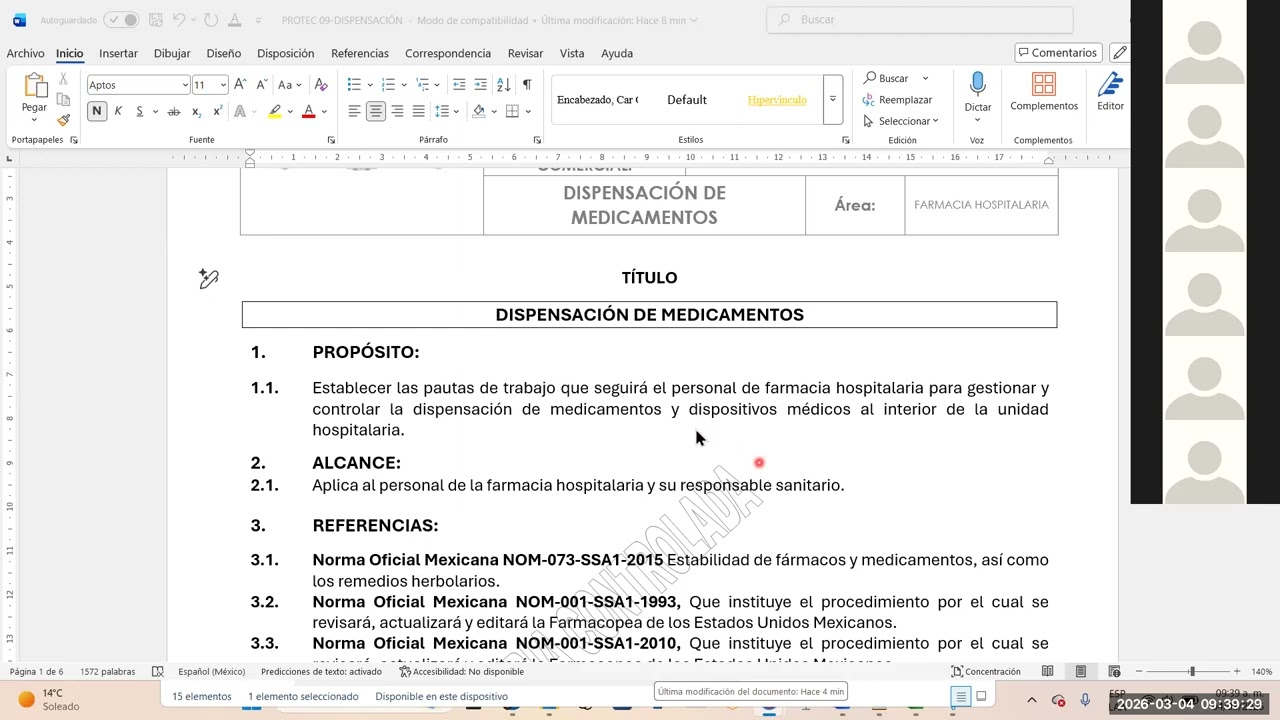Viewport: 1280px width, 720px height.
Task: Open the Aptos font name dropdown
Action: click(185, 85)
